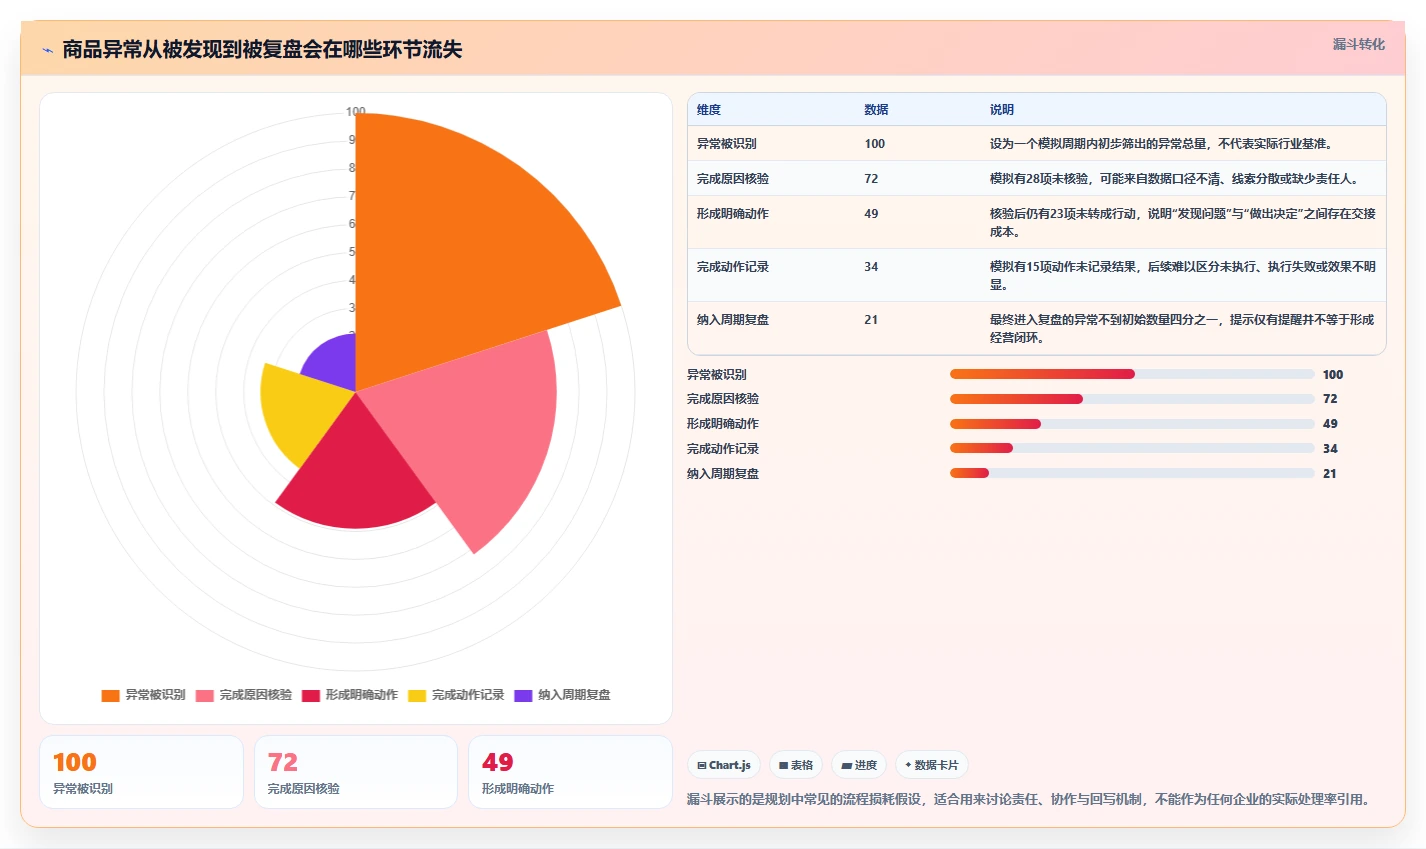The image size is (1426, 849).
Task: Click the 34 value beside the progress bar
Action: coord(1330,449)
